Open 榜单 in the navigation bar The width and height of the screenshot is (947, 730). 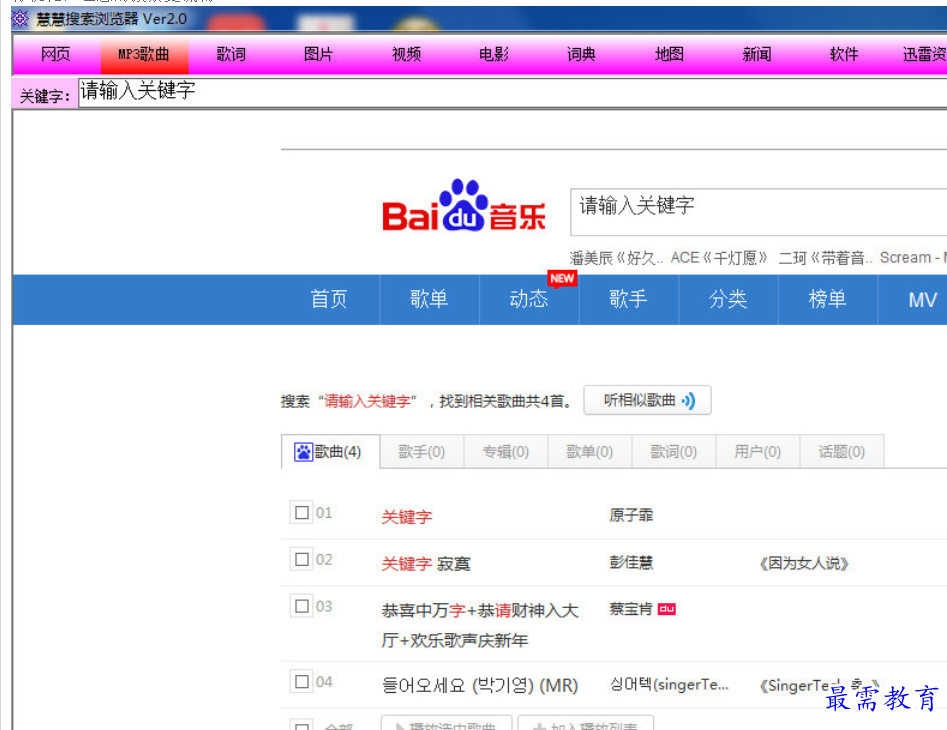click(x=827, y=299)
